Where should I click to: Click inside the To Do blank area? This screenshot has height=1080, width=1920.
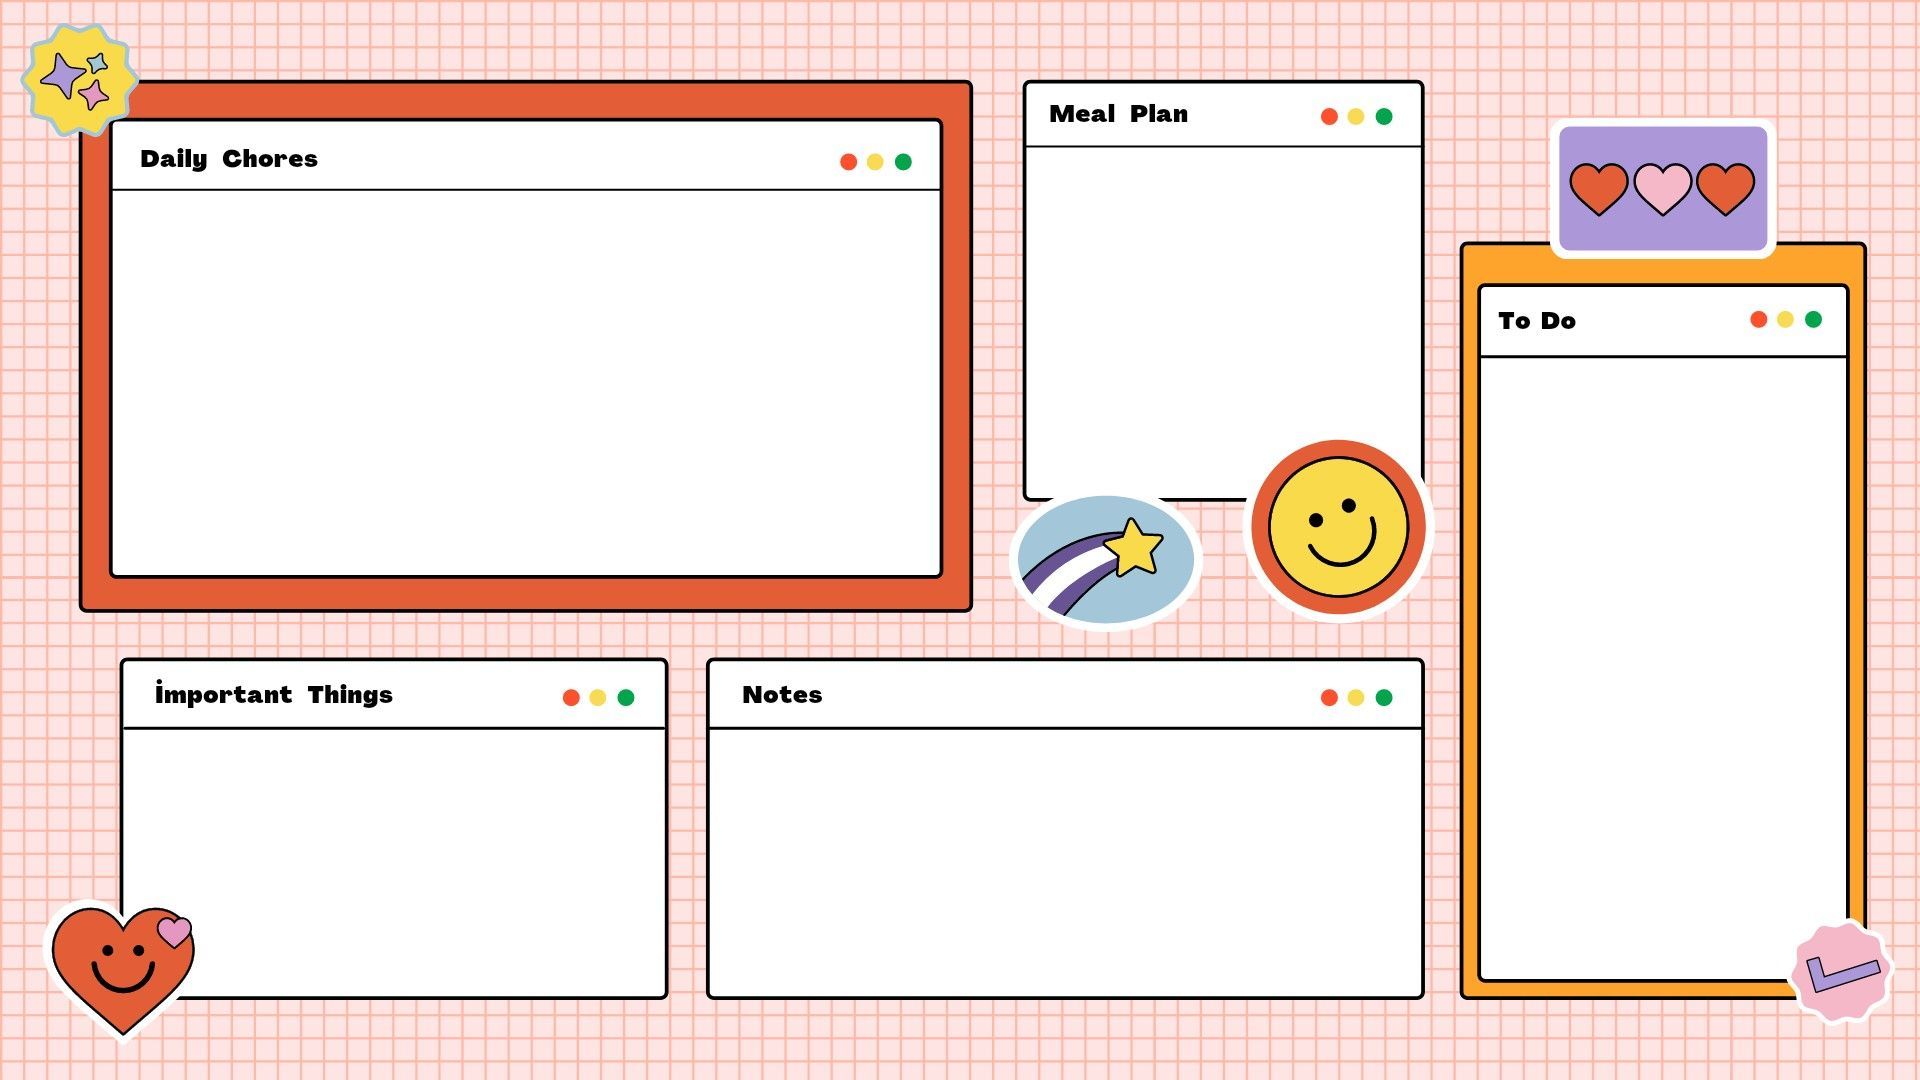(1662, 660)
